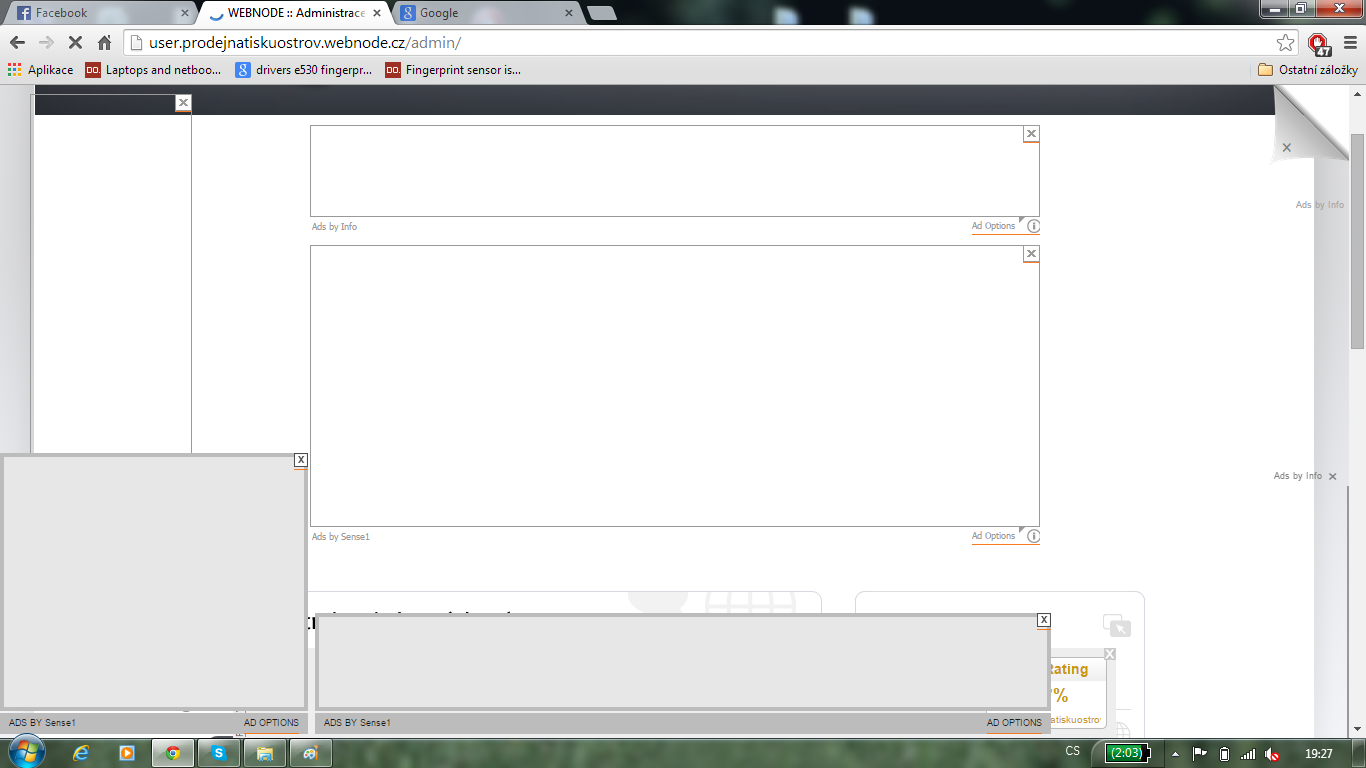1366x768 pixels.
Task: Open Ad Options under the upper banner ad
Action: pyautogui.click(x=993, y=226)
